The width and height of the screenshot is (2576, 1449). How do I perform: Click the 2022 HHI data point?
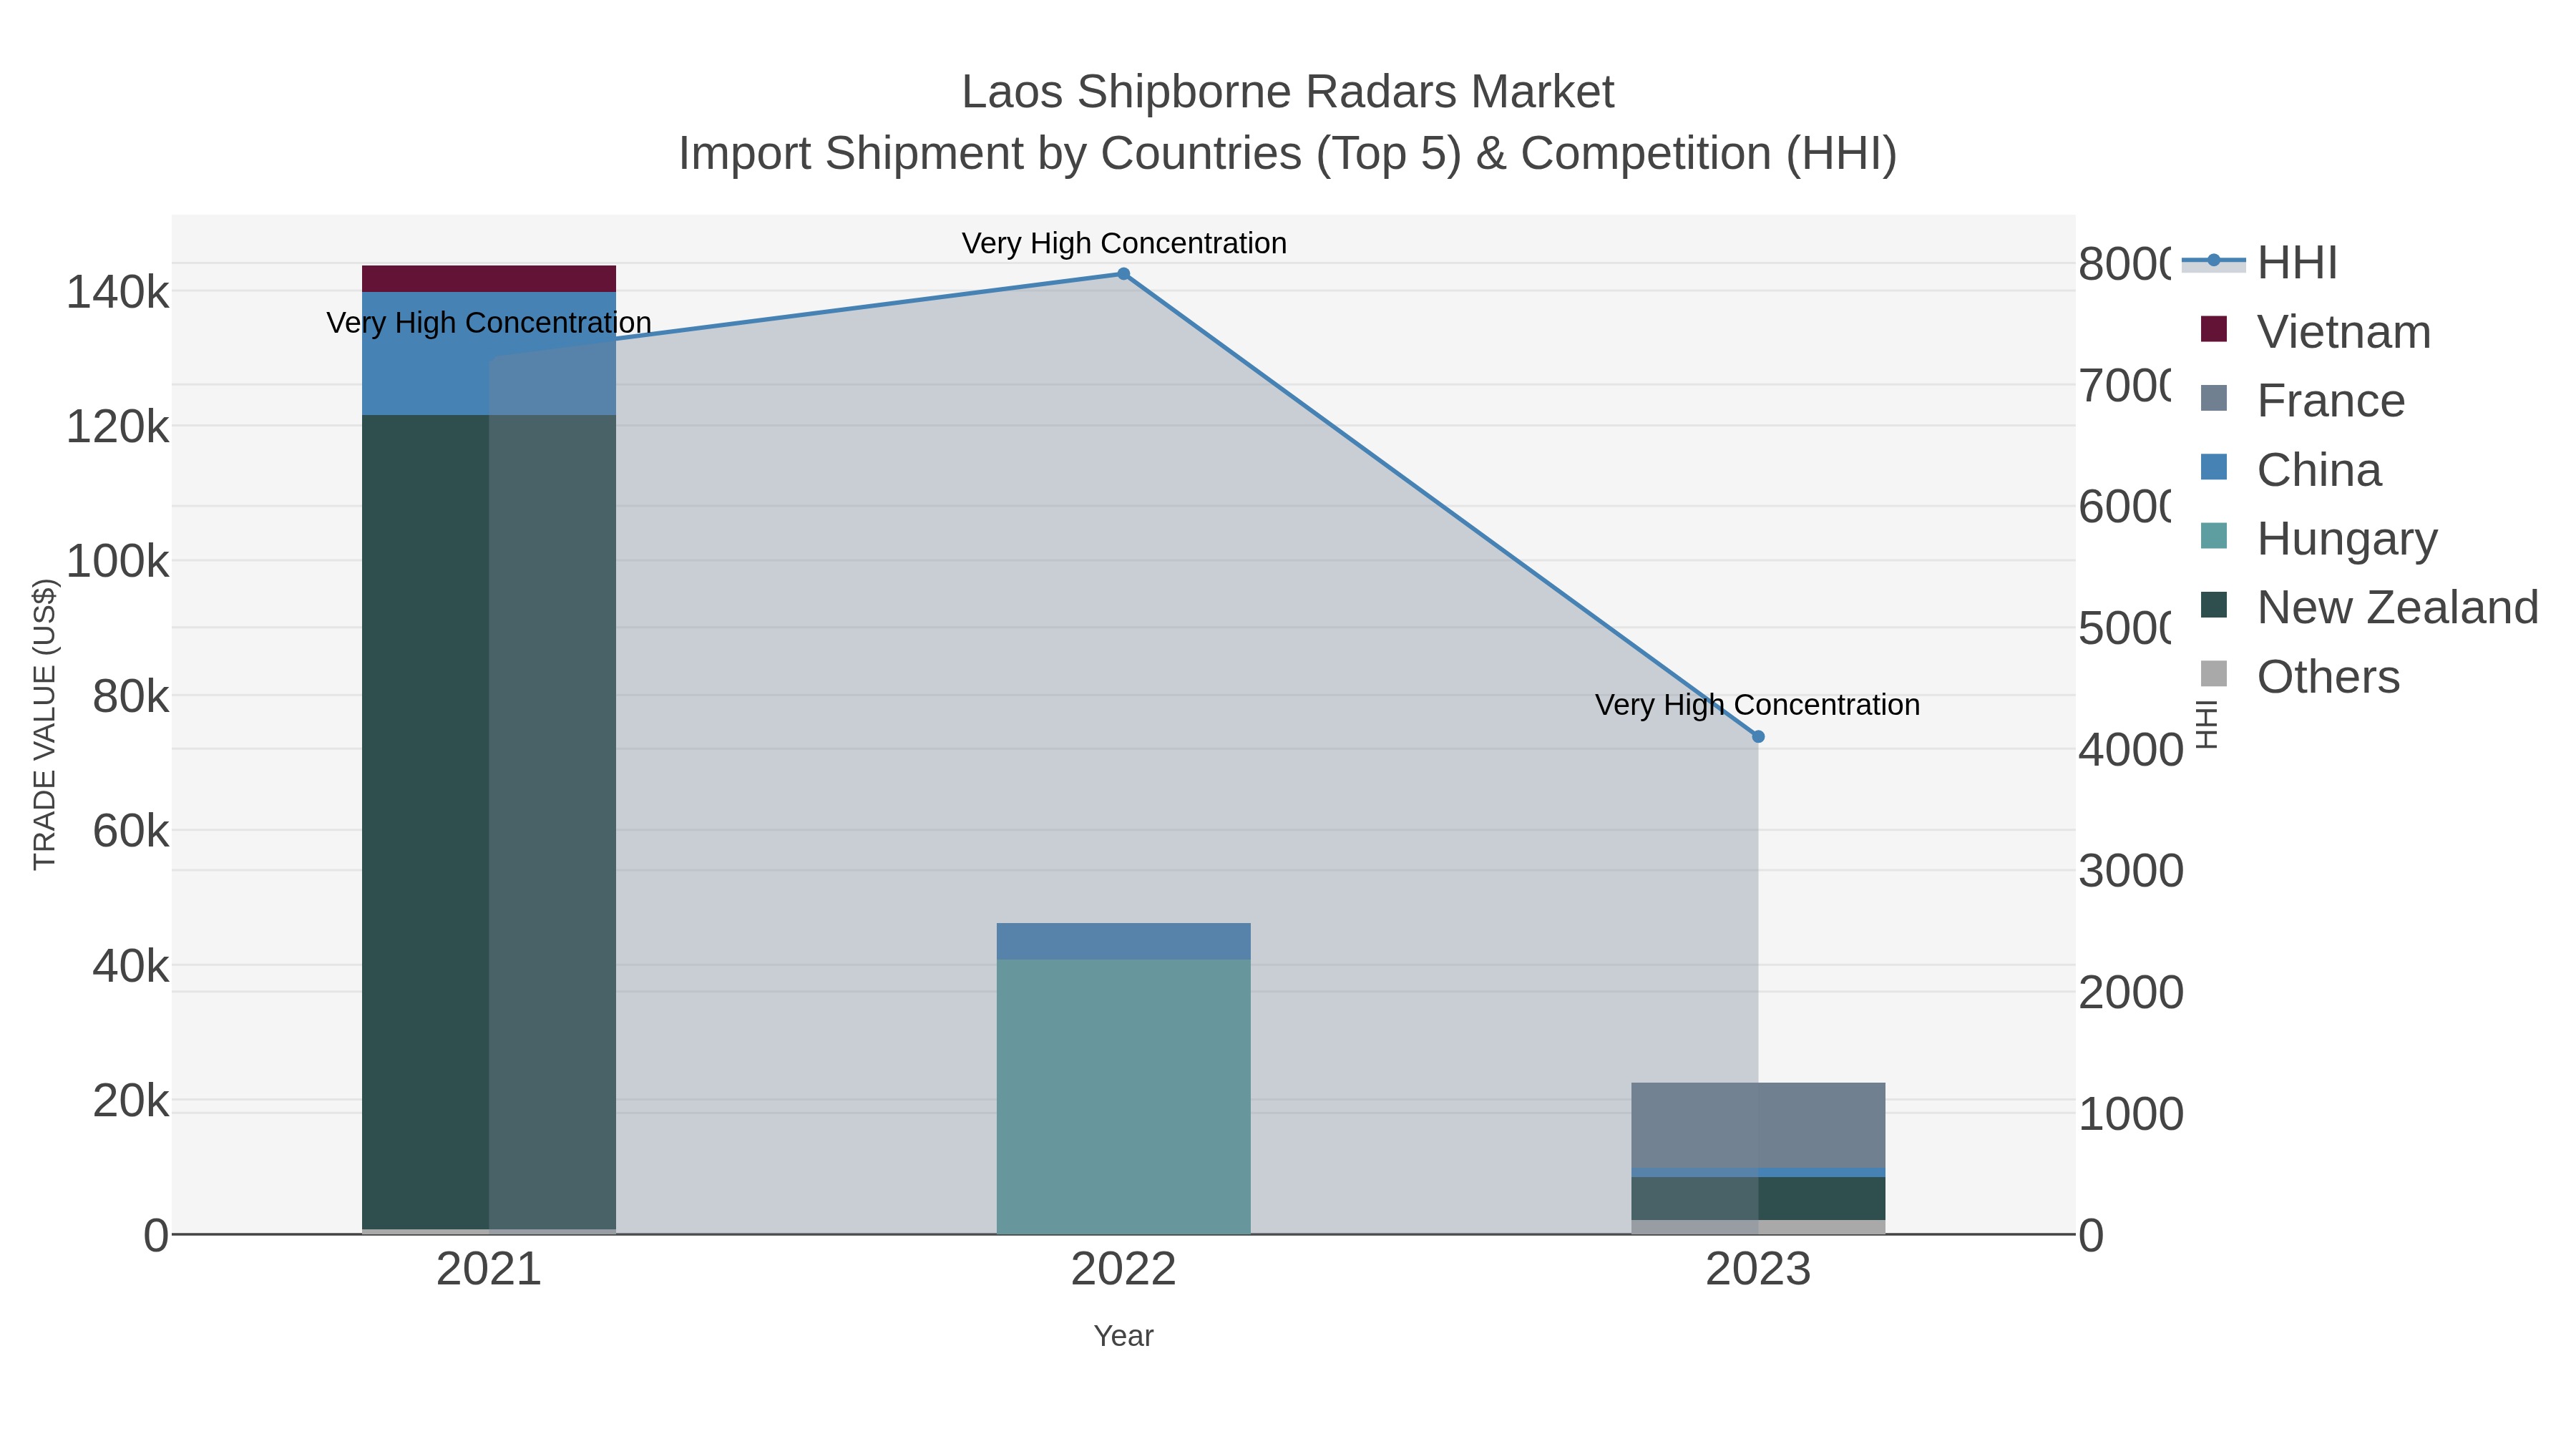click(1123, 274)
